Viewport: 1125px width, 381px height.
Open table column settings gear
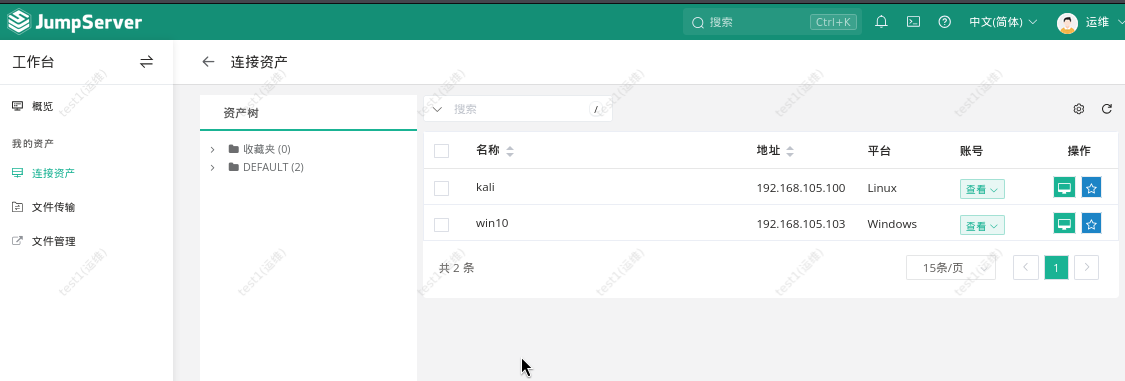(x=1078, y=109)
